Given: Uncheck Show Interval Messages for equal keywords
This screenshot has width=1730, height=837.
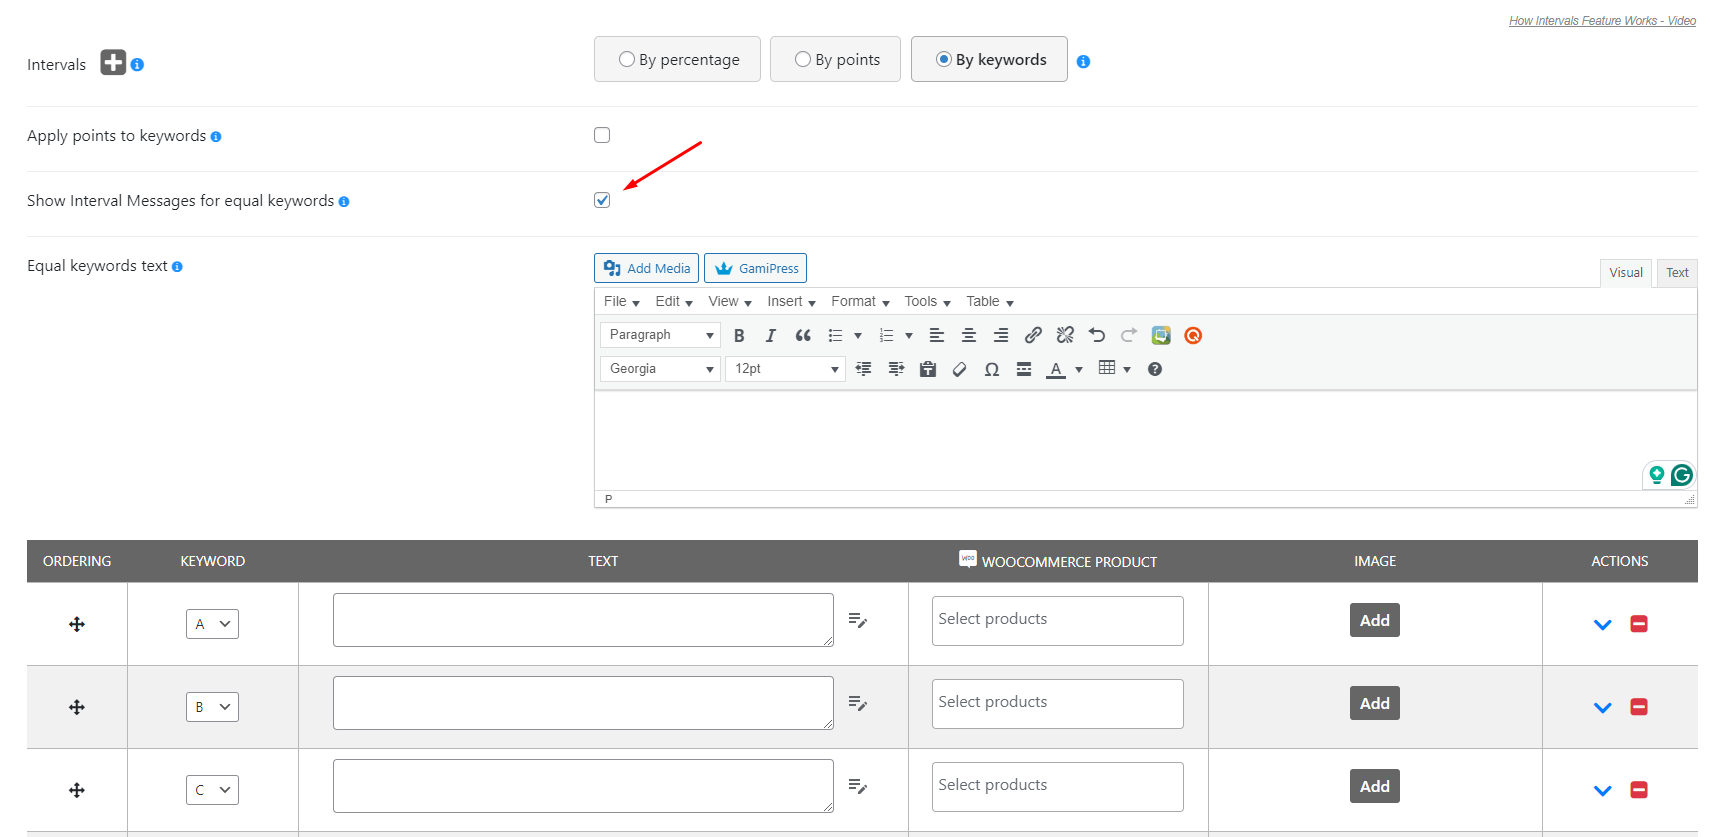Looking at the screenshot, I should point(602,200).
